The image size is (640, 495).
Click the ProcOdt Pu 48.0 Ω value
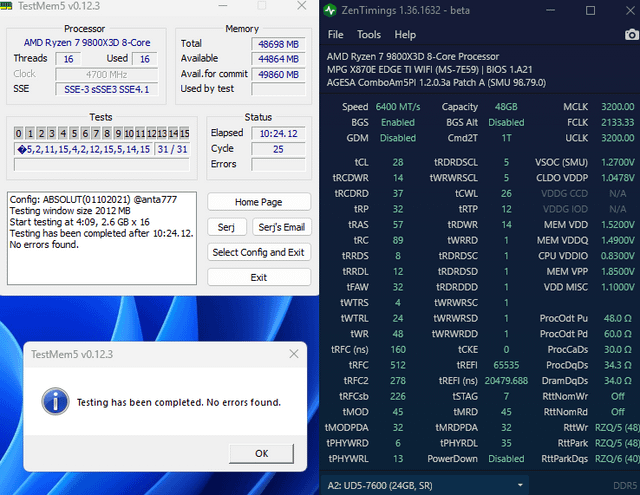618,318
